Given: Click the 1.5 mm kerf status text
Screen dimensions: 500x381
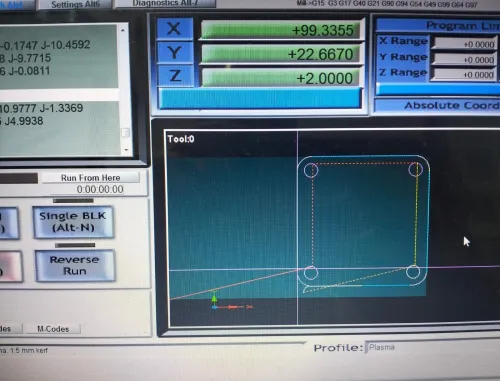Looking at the screenshot, I should point(23,351).
